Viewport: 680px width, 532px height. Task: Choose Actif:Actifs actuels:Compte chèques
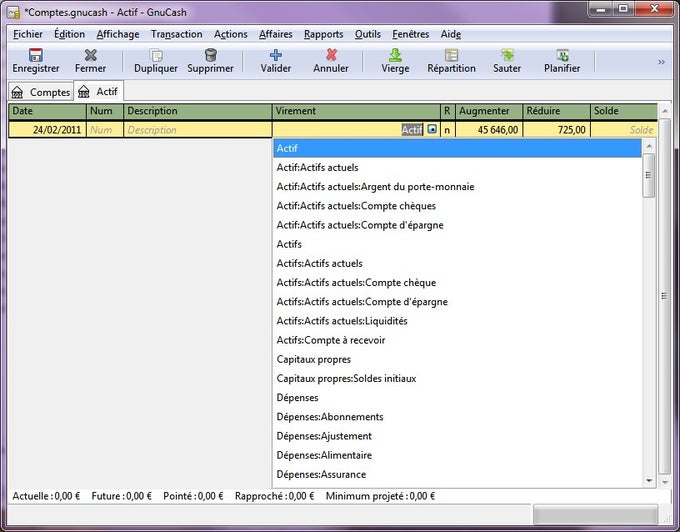(458, 206)
